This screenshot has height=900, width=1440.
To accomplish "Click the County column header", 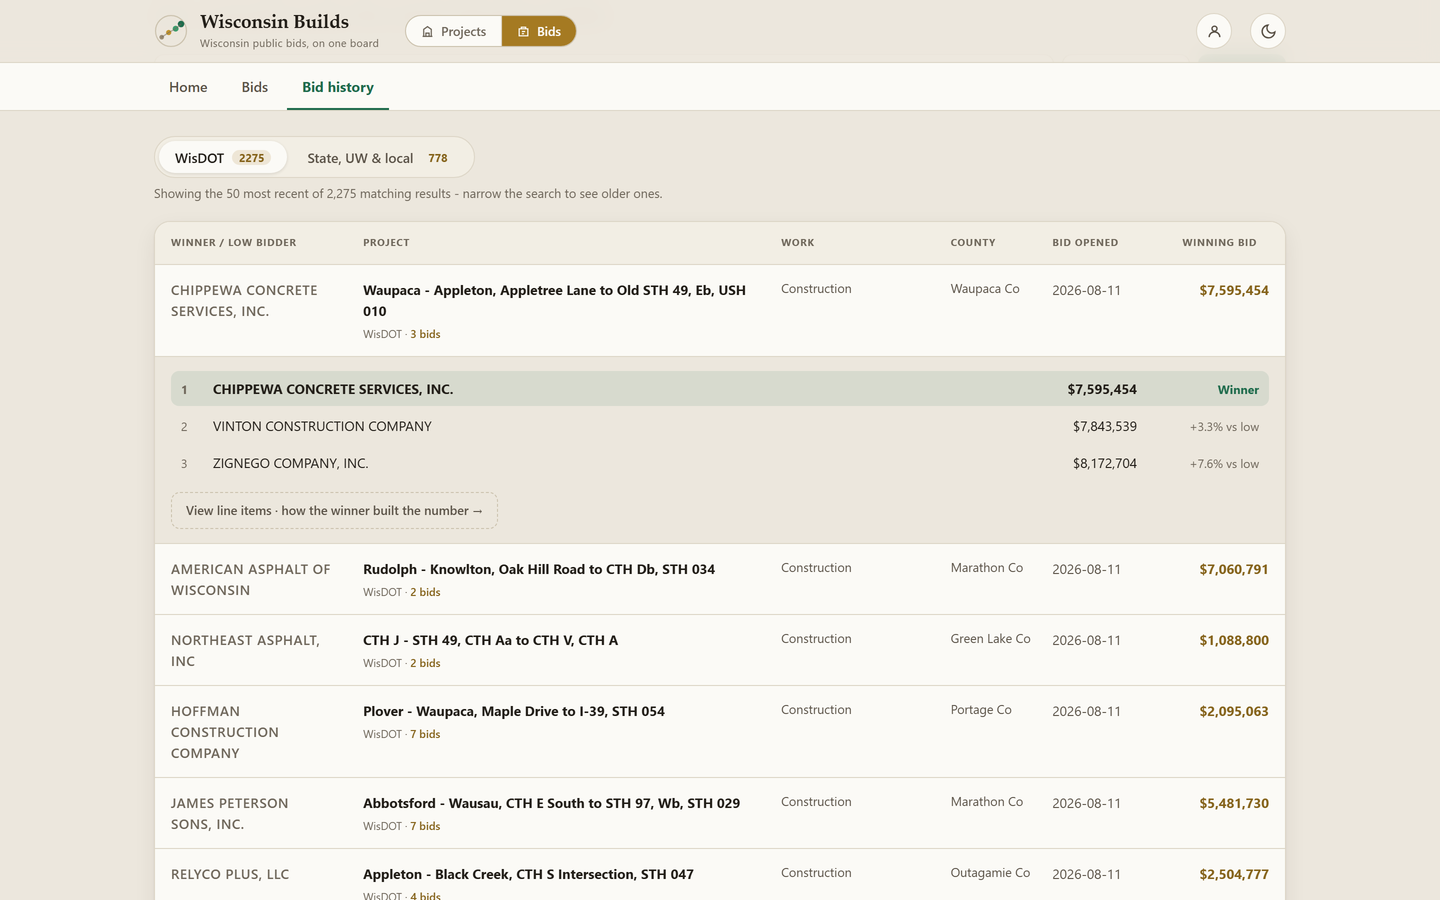I will [x=973, y=243].
